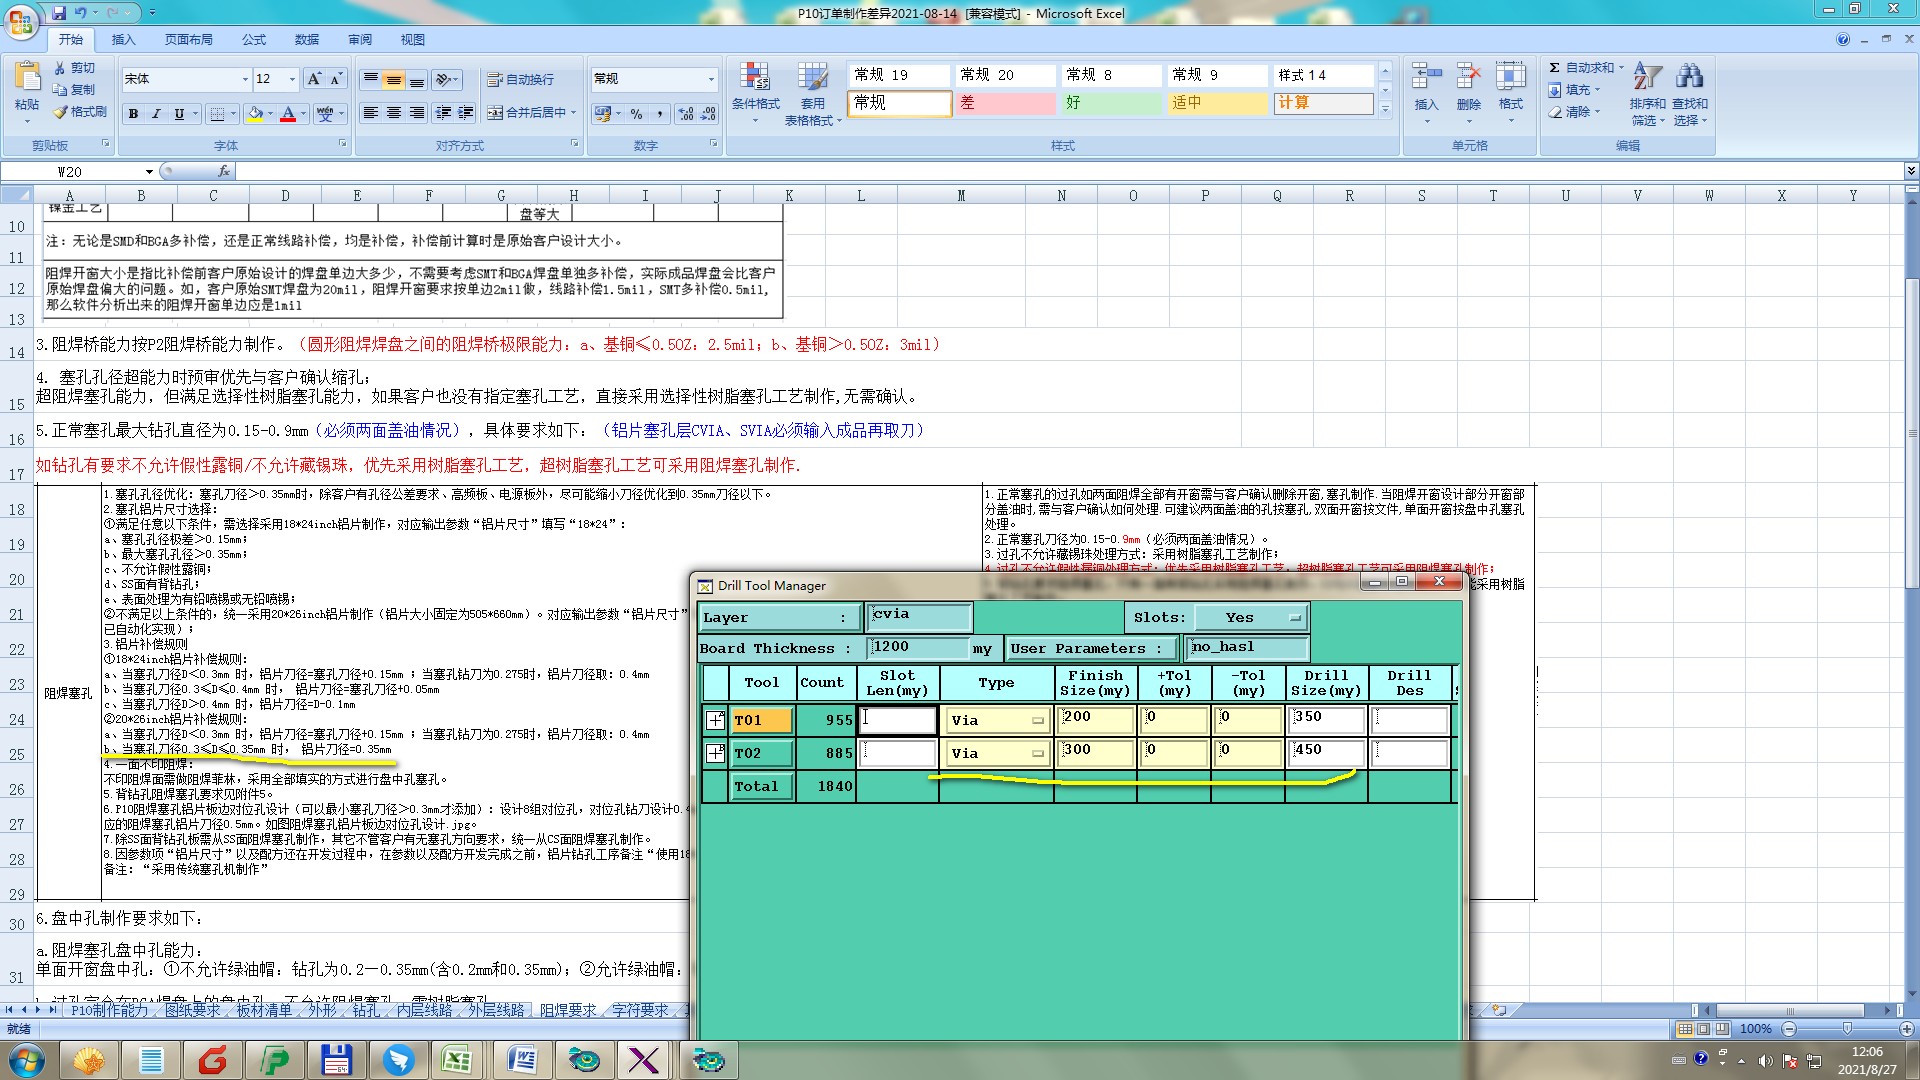Click the italic formatting icon
This screenshot has height=1080, width=1920.
coord(156,114)
